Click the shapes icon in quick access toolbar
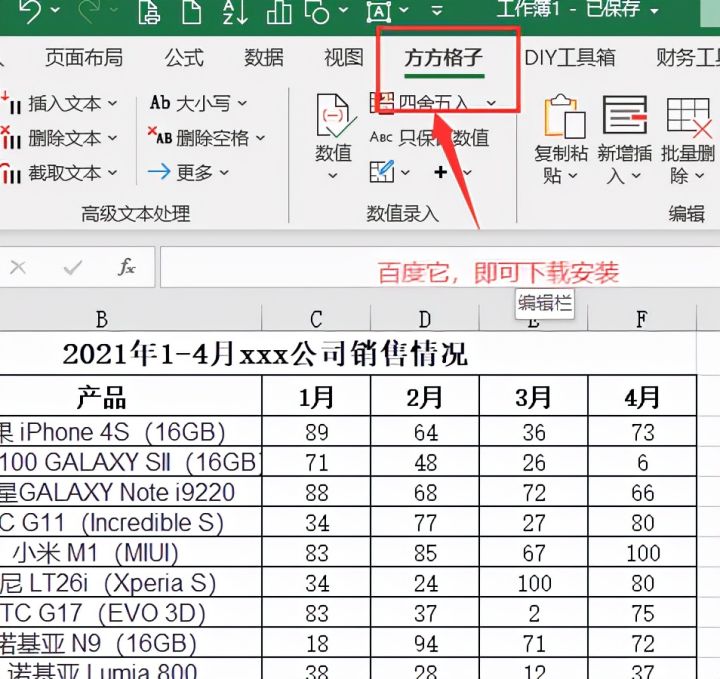 317,11
